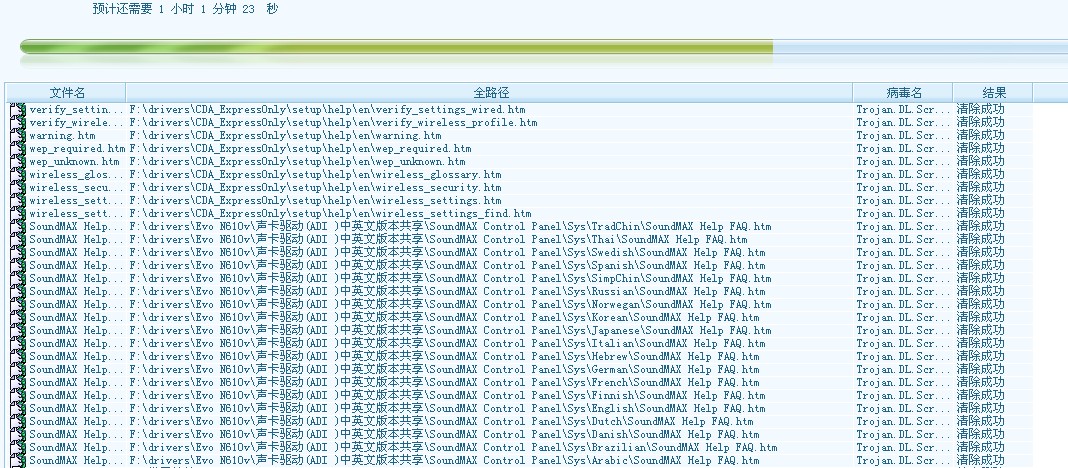This screenshot has height=468, width=1068.
Task: Click file icon of Finnish SoundMAX row
Action: click(18, 395)
